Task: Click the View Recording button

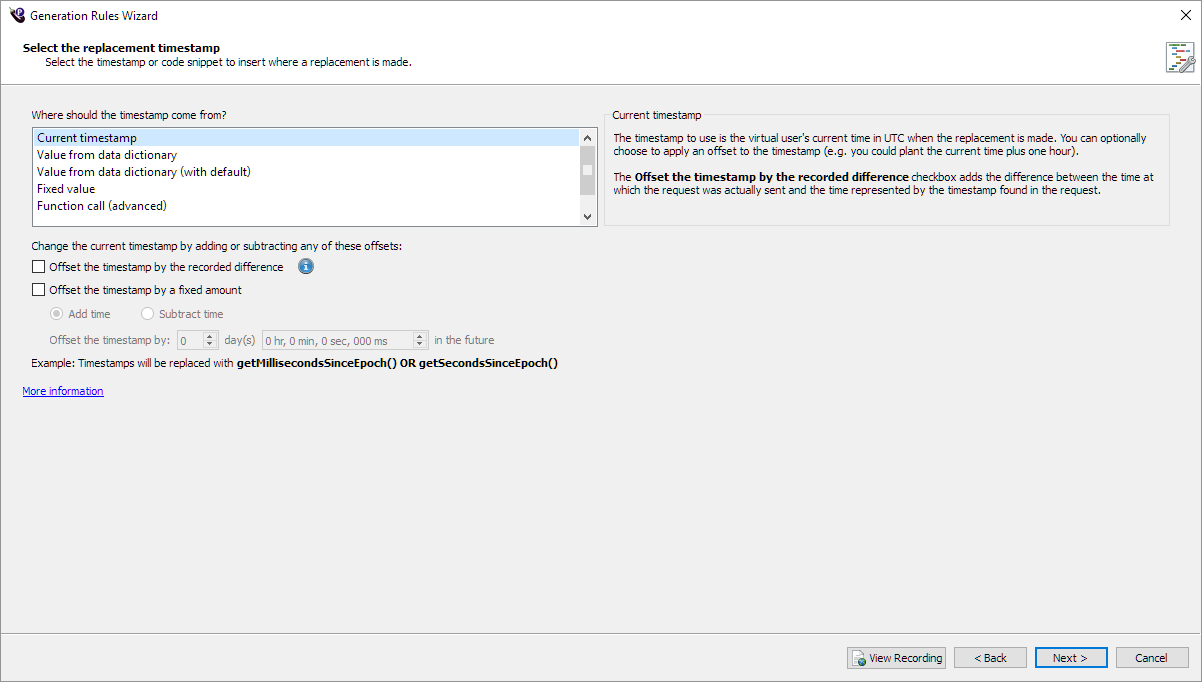Action: [x=896, y=658]
